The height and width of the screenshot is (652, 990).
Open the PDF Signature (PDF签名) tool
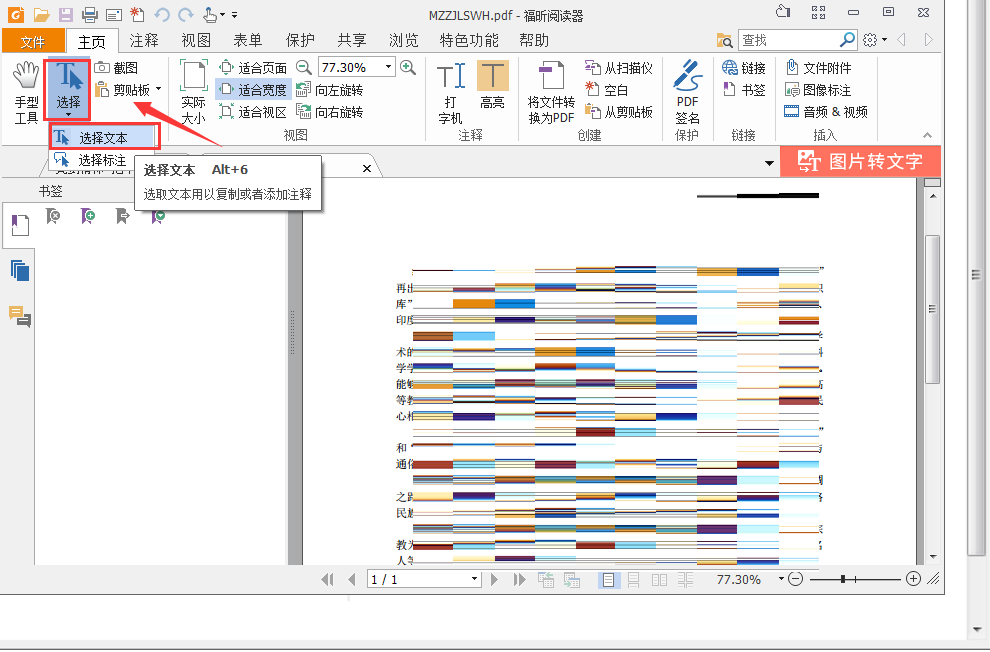pyautogui.click(x=687, y=88)
